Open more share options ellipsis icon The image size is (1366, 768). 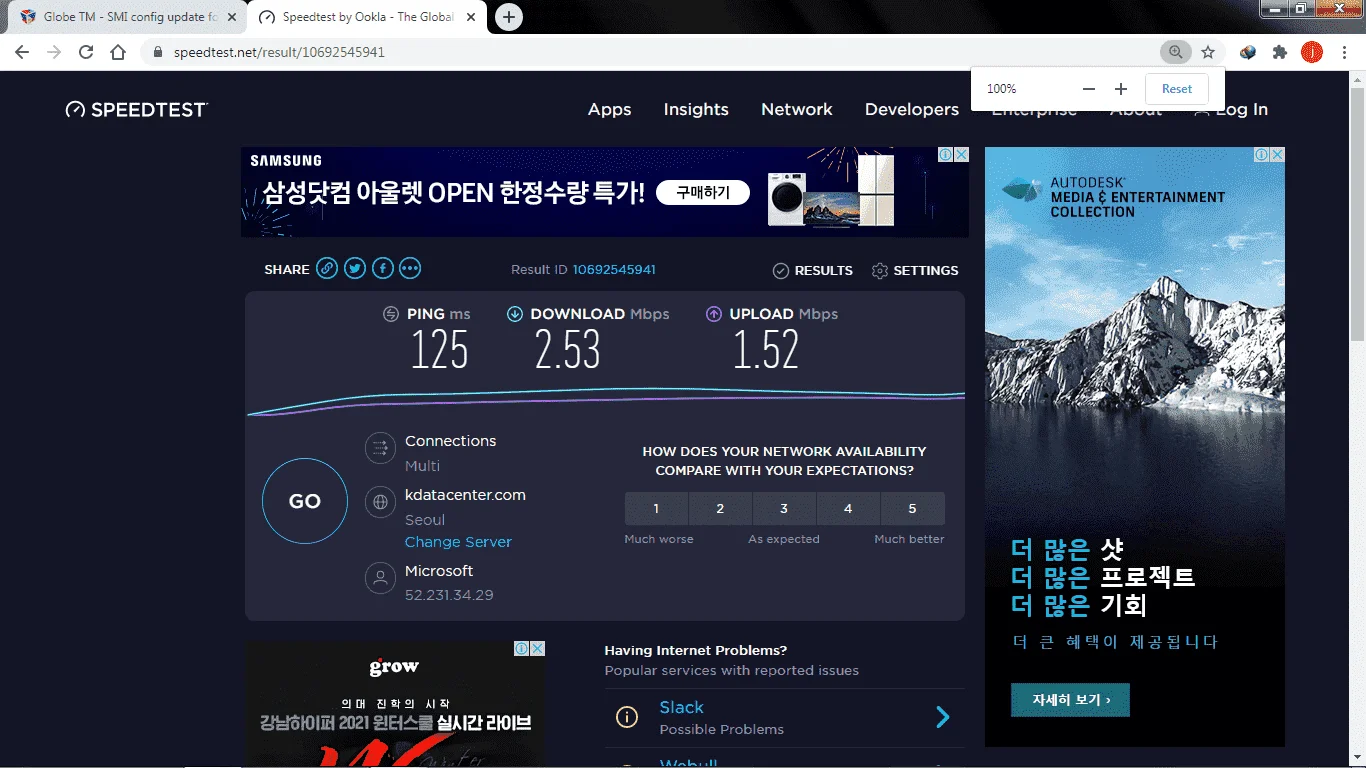[410, 268]
